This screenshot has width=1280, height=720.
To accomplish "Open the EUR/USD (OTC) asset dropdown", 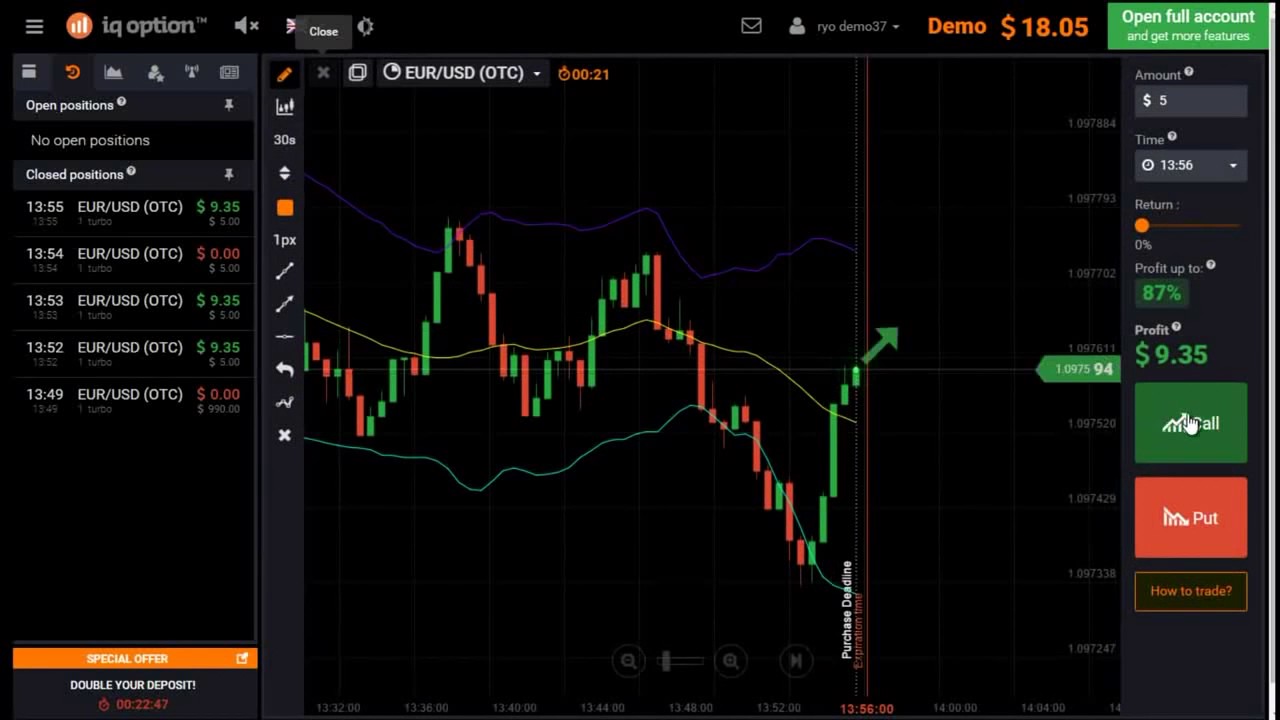I will click(x=462, y=73).
